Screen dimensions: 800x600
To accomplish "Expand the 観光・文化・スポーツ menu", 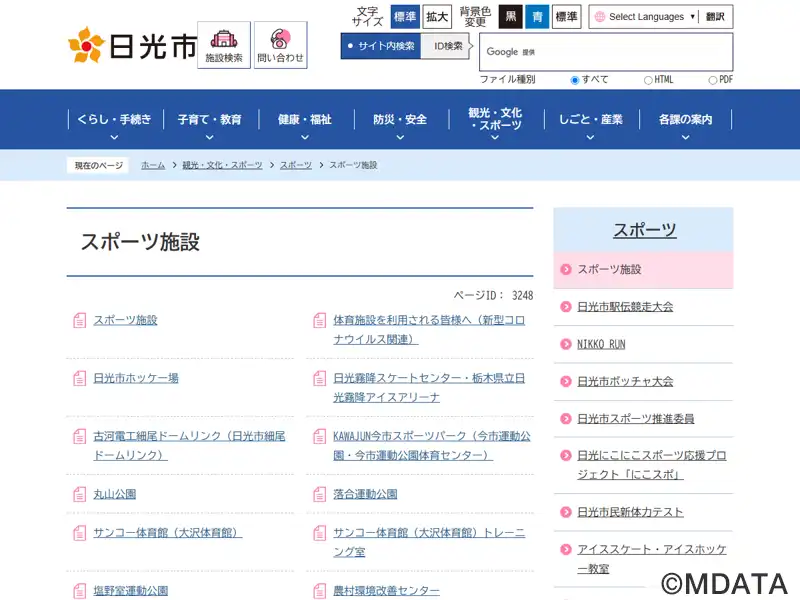I will 495,120.
